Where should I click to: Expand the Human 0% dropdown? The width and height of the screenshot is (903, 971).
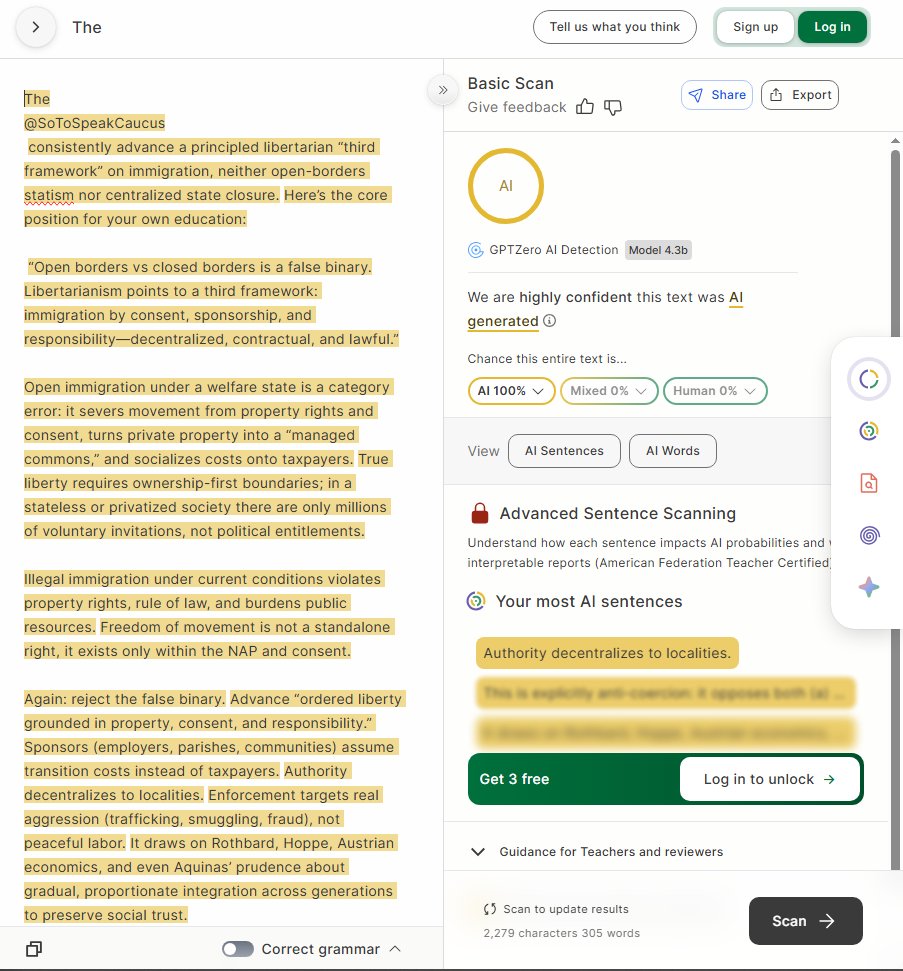[715, 391]
